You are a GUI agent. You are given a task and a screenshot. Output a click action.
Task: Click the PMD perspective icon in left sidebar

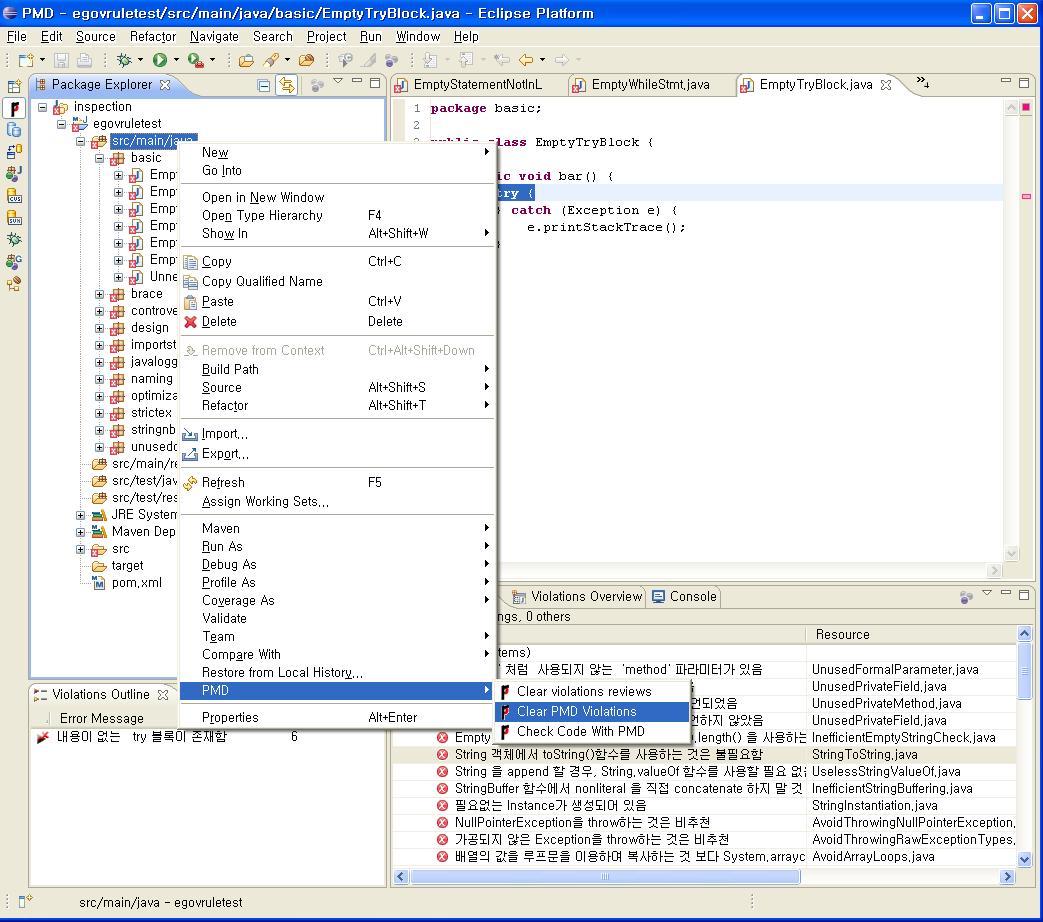(14, 108)
